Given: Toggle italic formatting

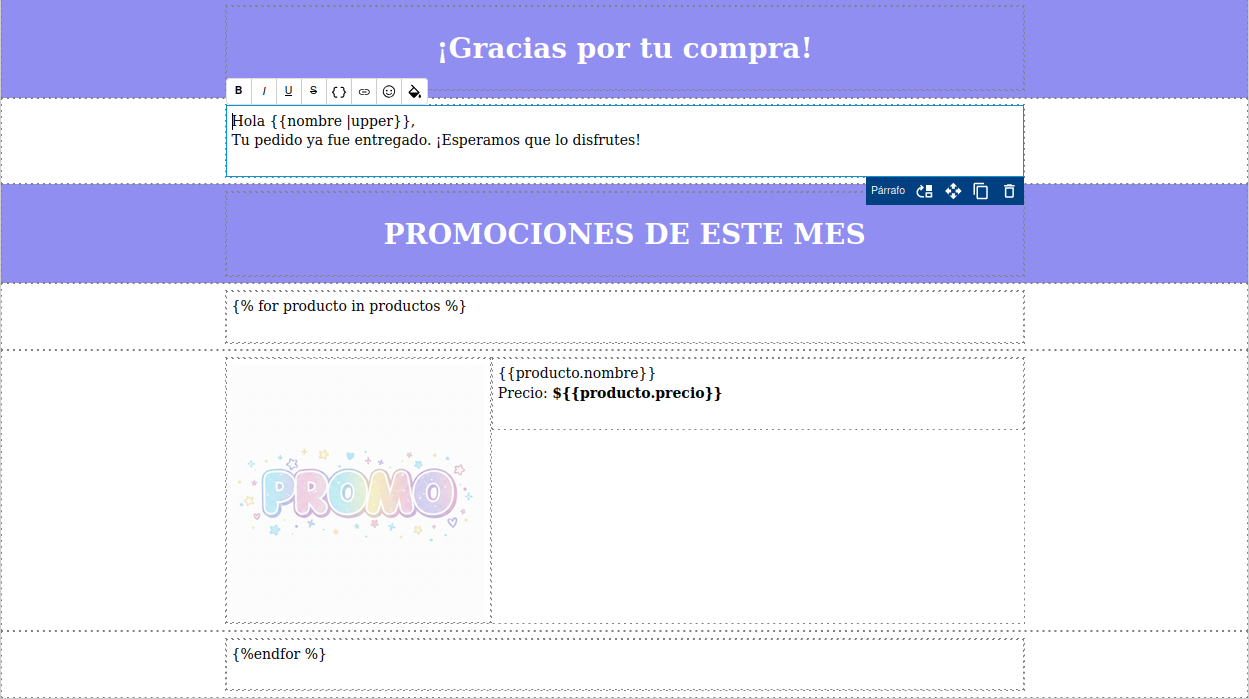Looking at the screenshot, I should tap(263, 91).
